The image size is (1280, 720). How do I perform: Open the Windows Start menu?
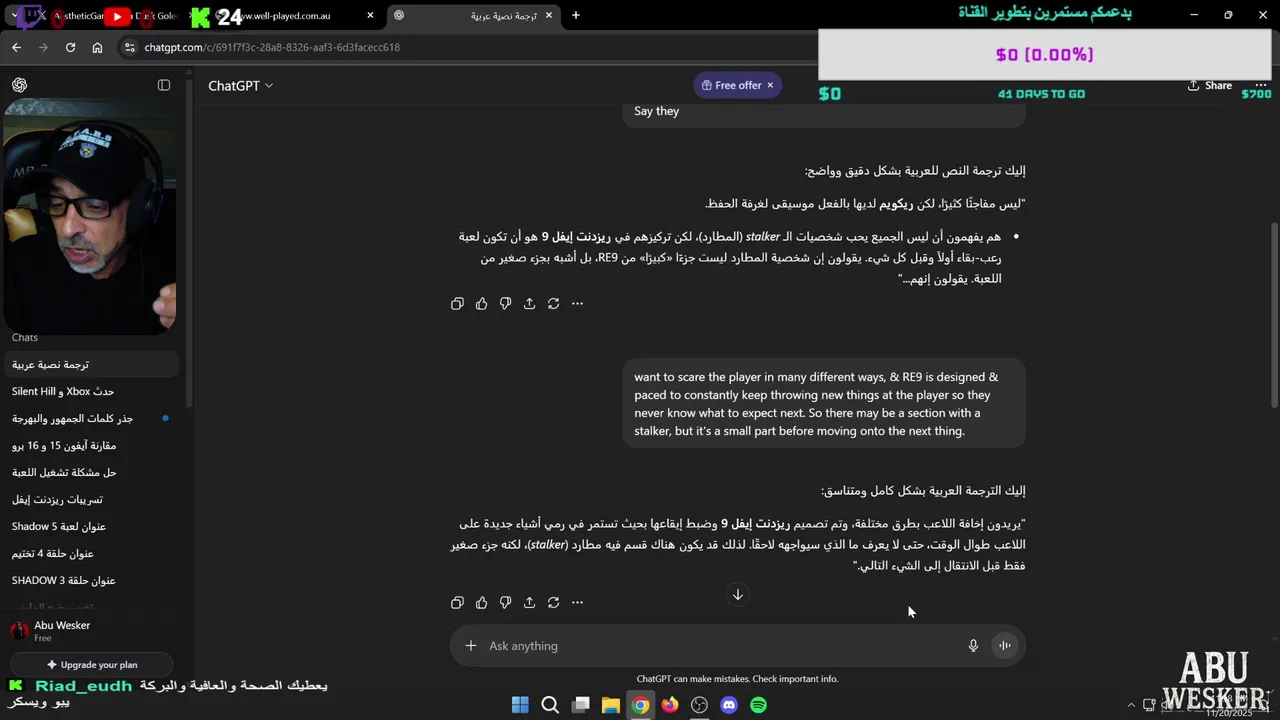[x=520, y=705]
